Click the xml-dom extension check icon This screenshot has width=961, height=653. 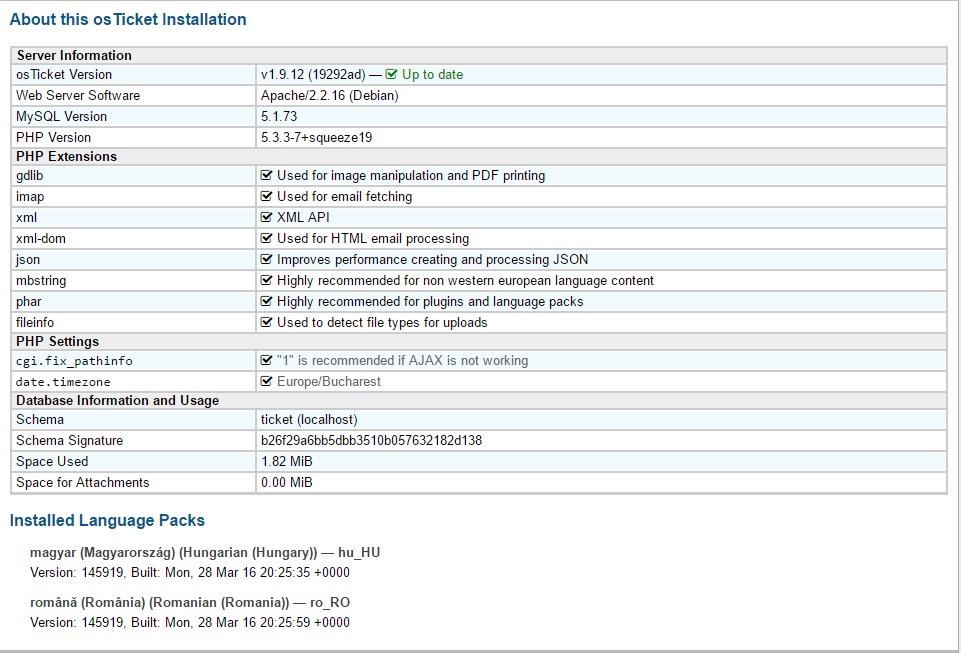(x=267, y=238)
